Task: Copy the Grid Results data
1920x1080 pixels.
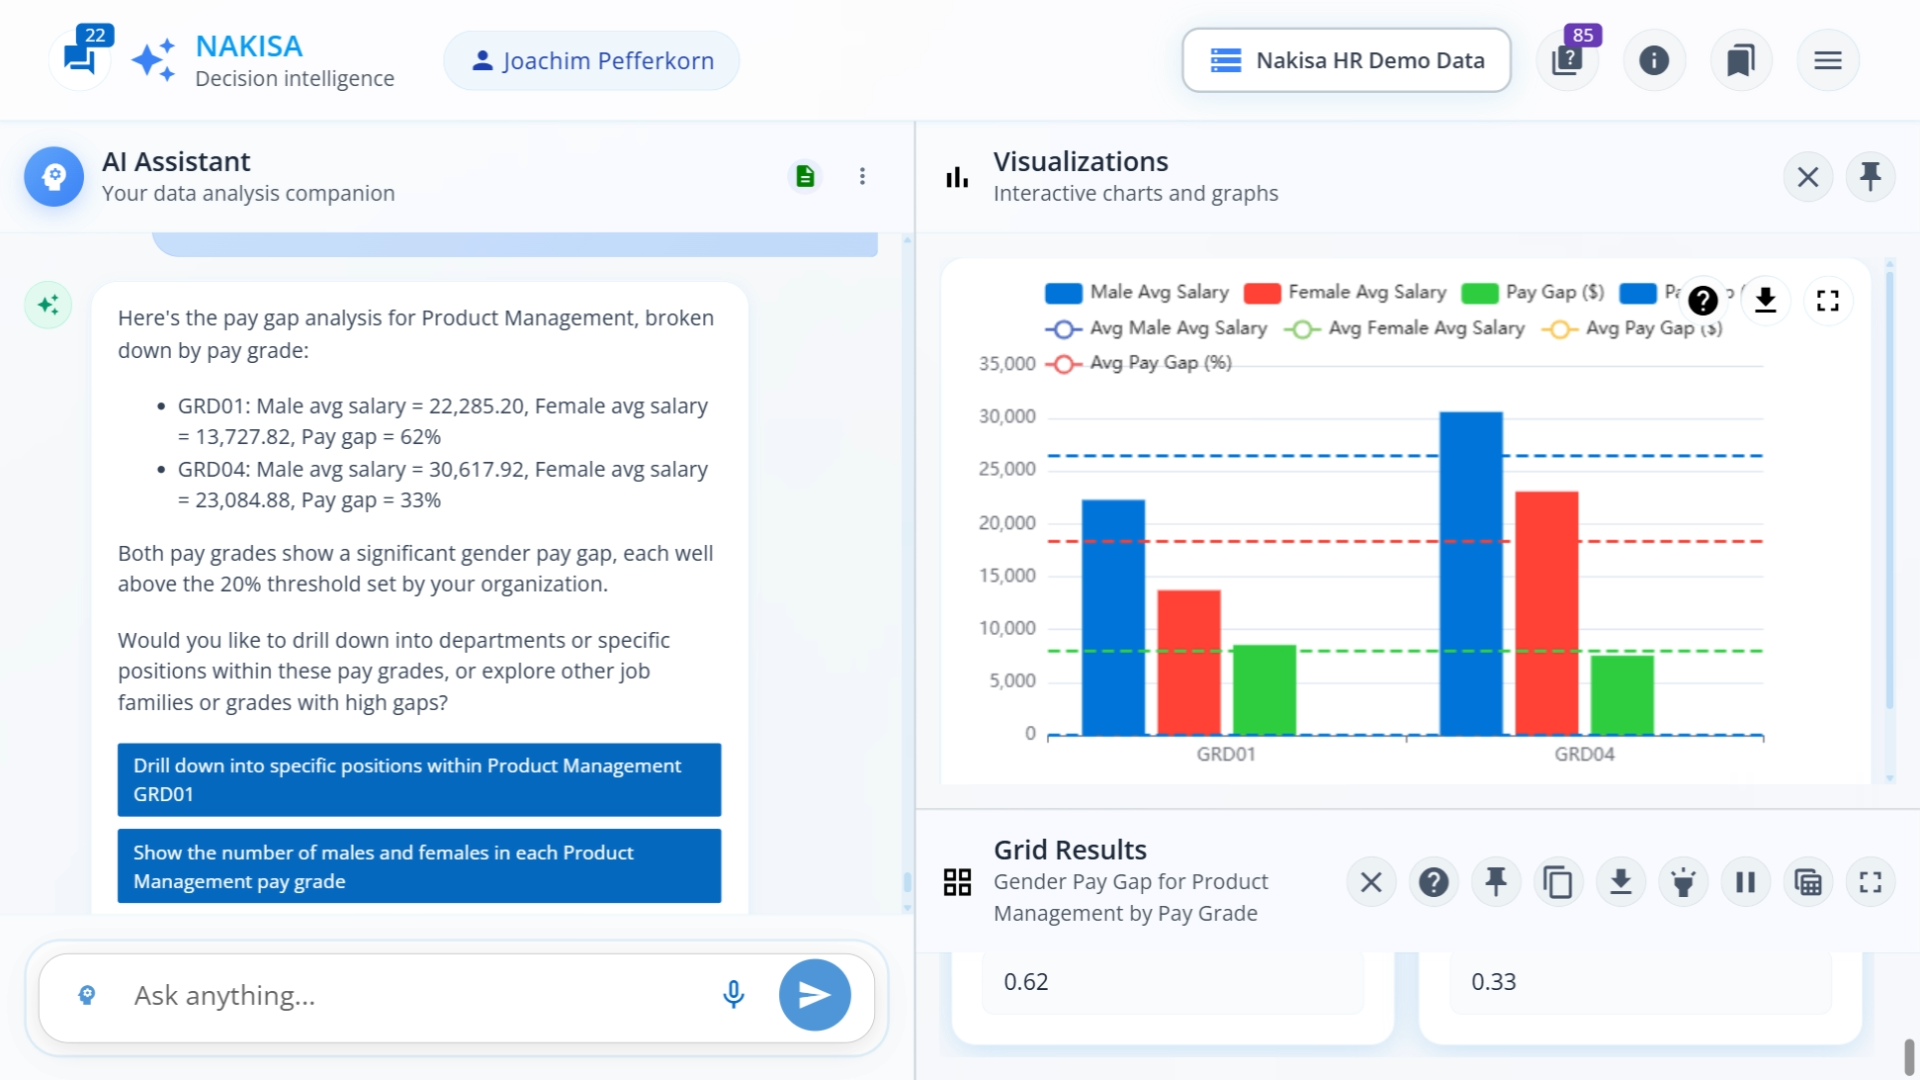Action: click(x=1558, y=882)
